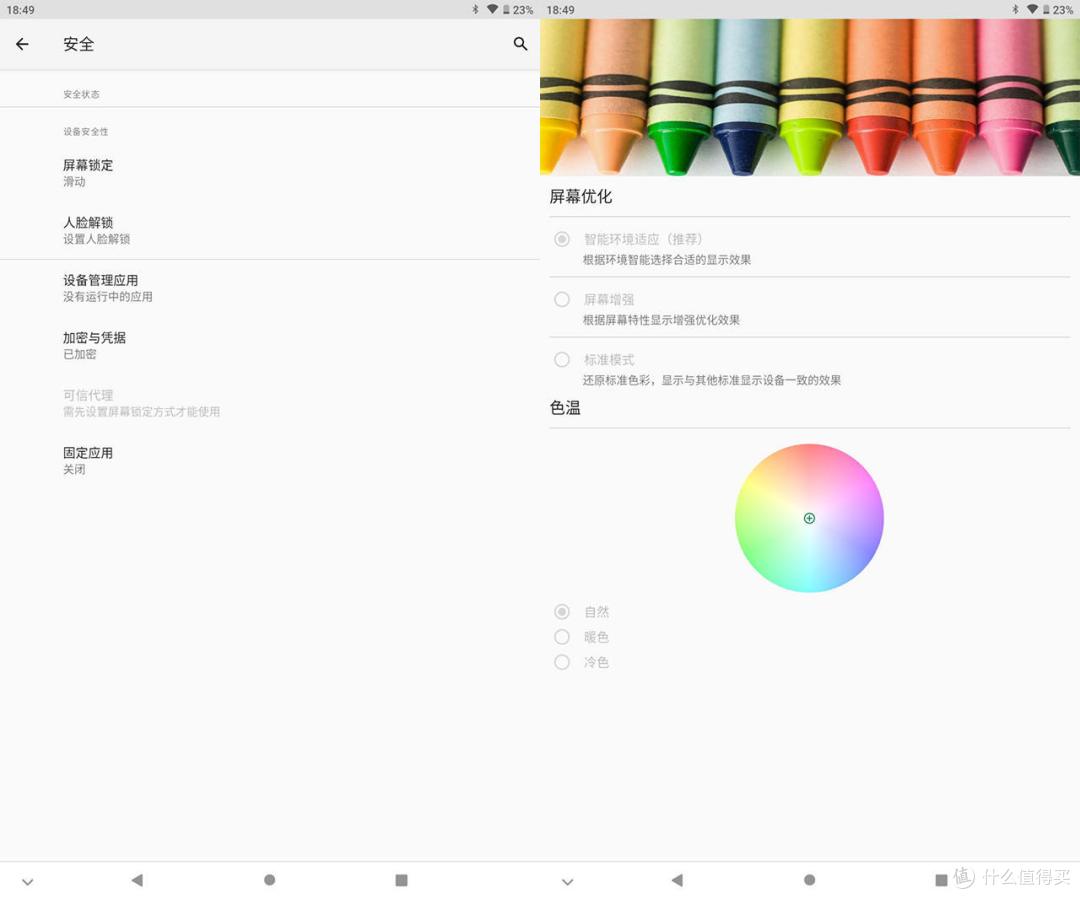
Task: Tap 还原标准色彩 description text
Action: tap(712, 380)
